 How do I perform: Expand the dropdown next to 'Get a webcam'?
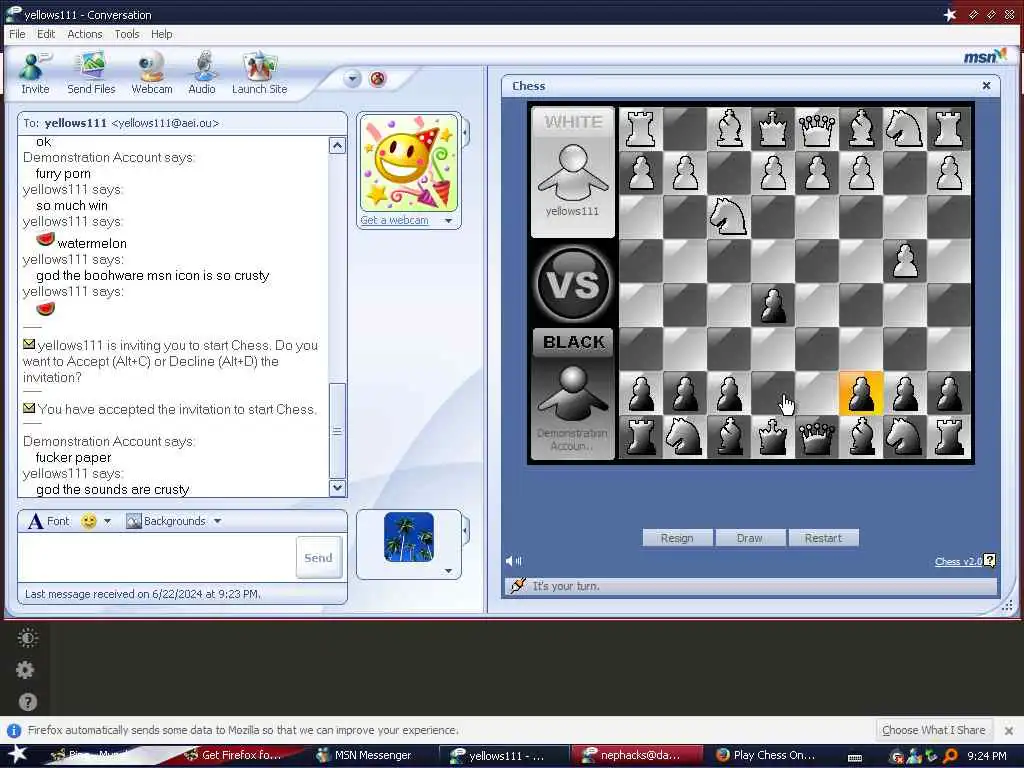pos(449,221)
